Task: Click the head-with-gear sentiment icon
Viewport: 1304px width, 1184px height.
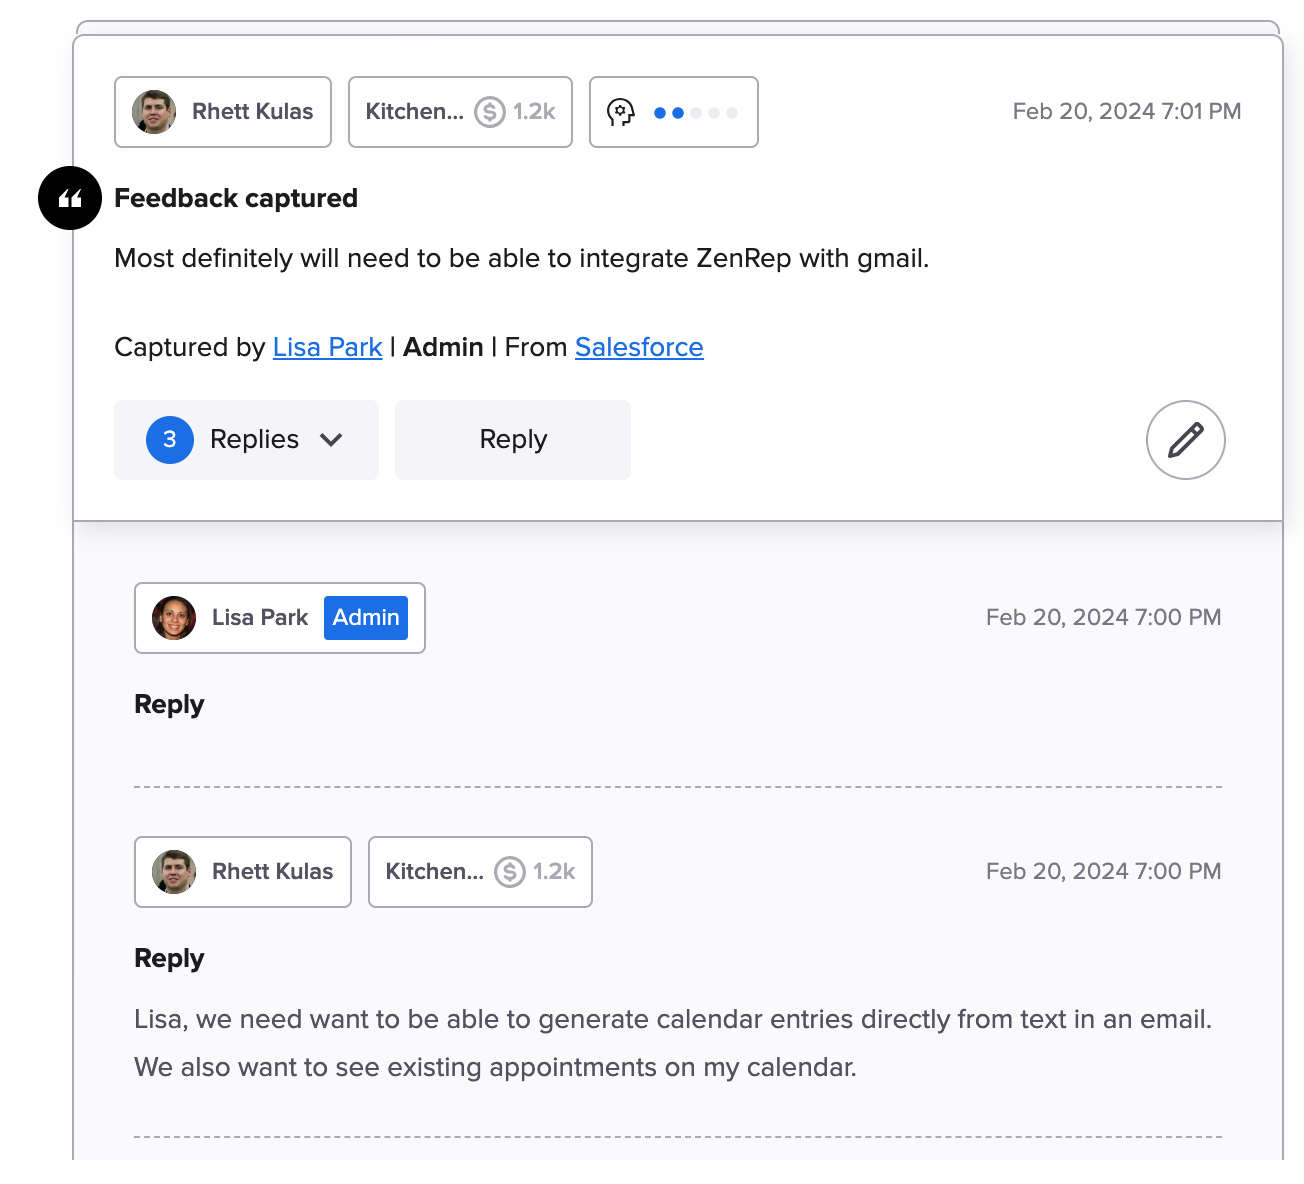Action: point(621,112)
